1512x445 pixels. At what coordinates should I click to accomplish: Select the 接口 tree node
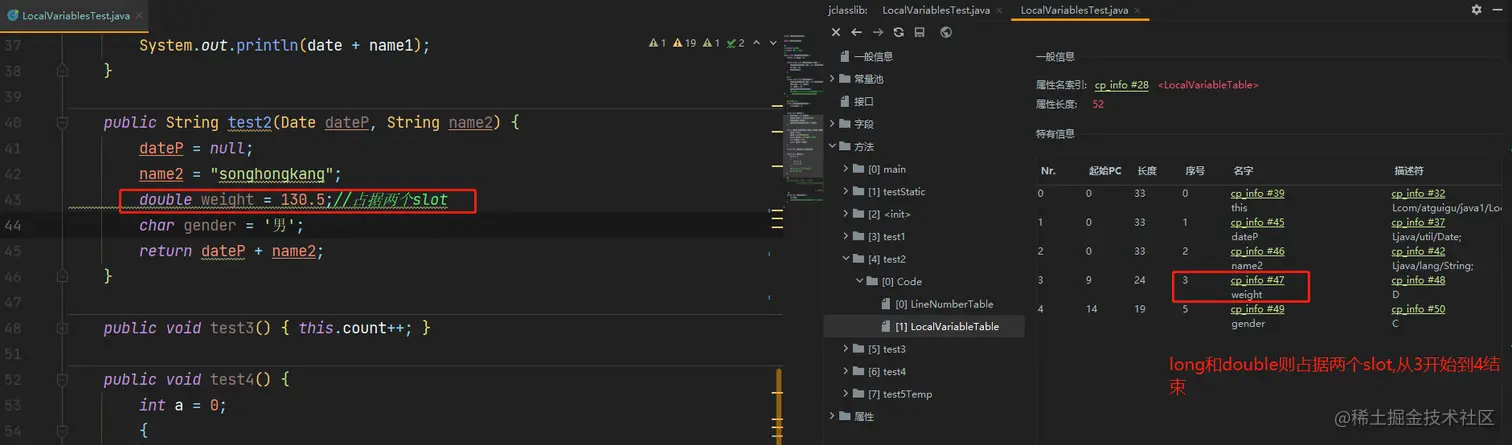tap(864, 101)
